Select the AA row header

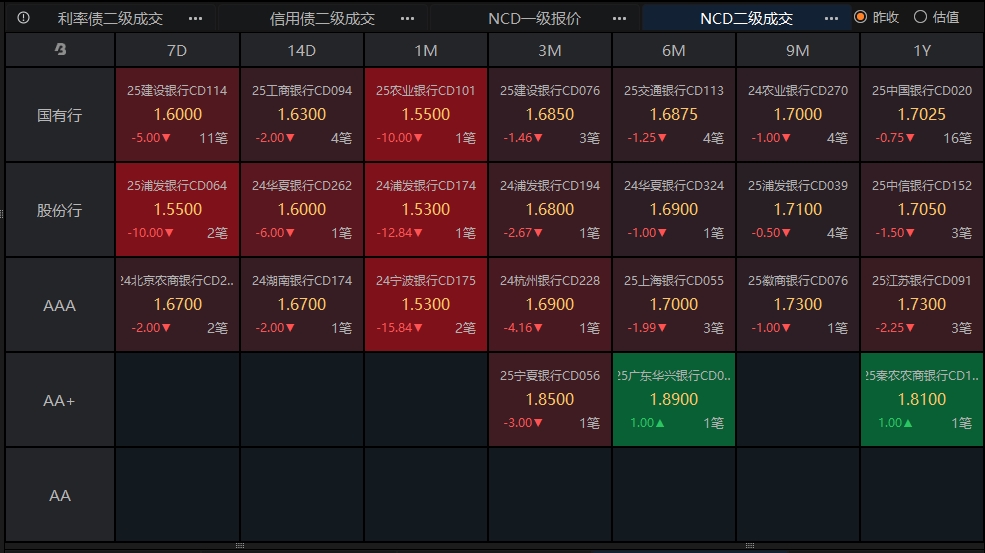60,495
